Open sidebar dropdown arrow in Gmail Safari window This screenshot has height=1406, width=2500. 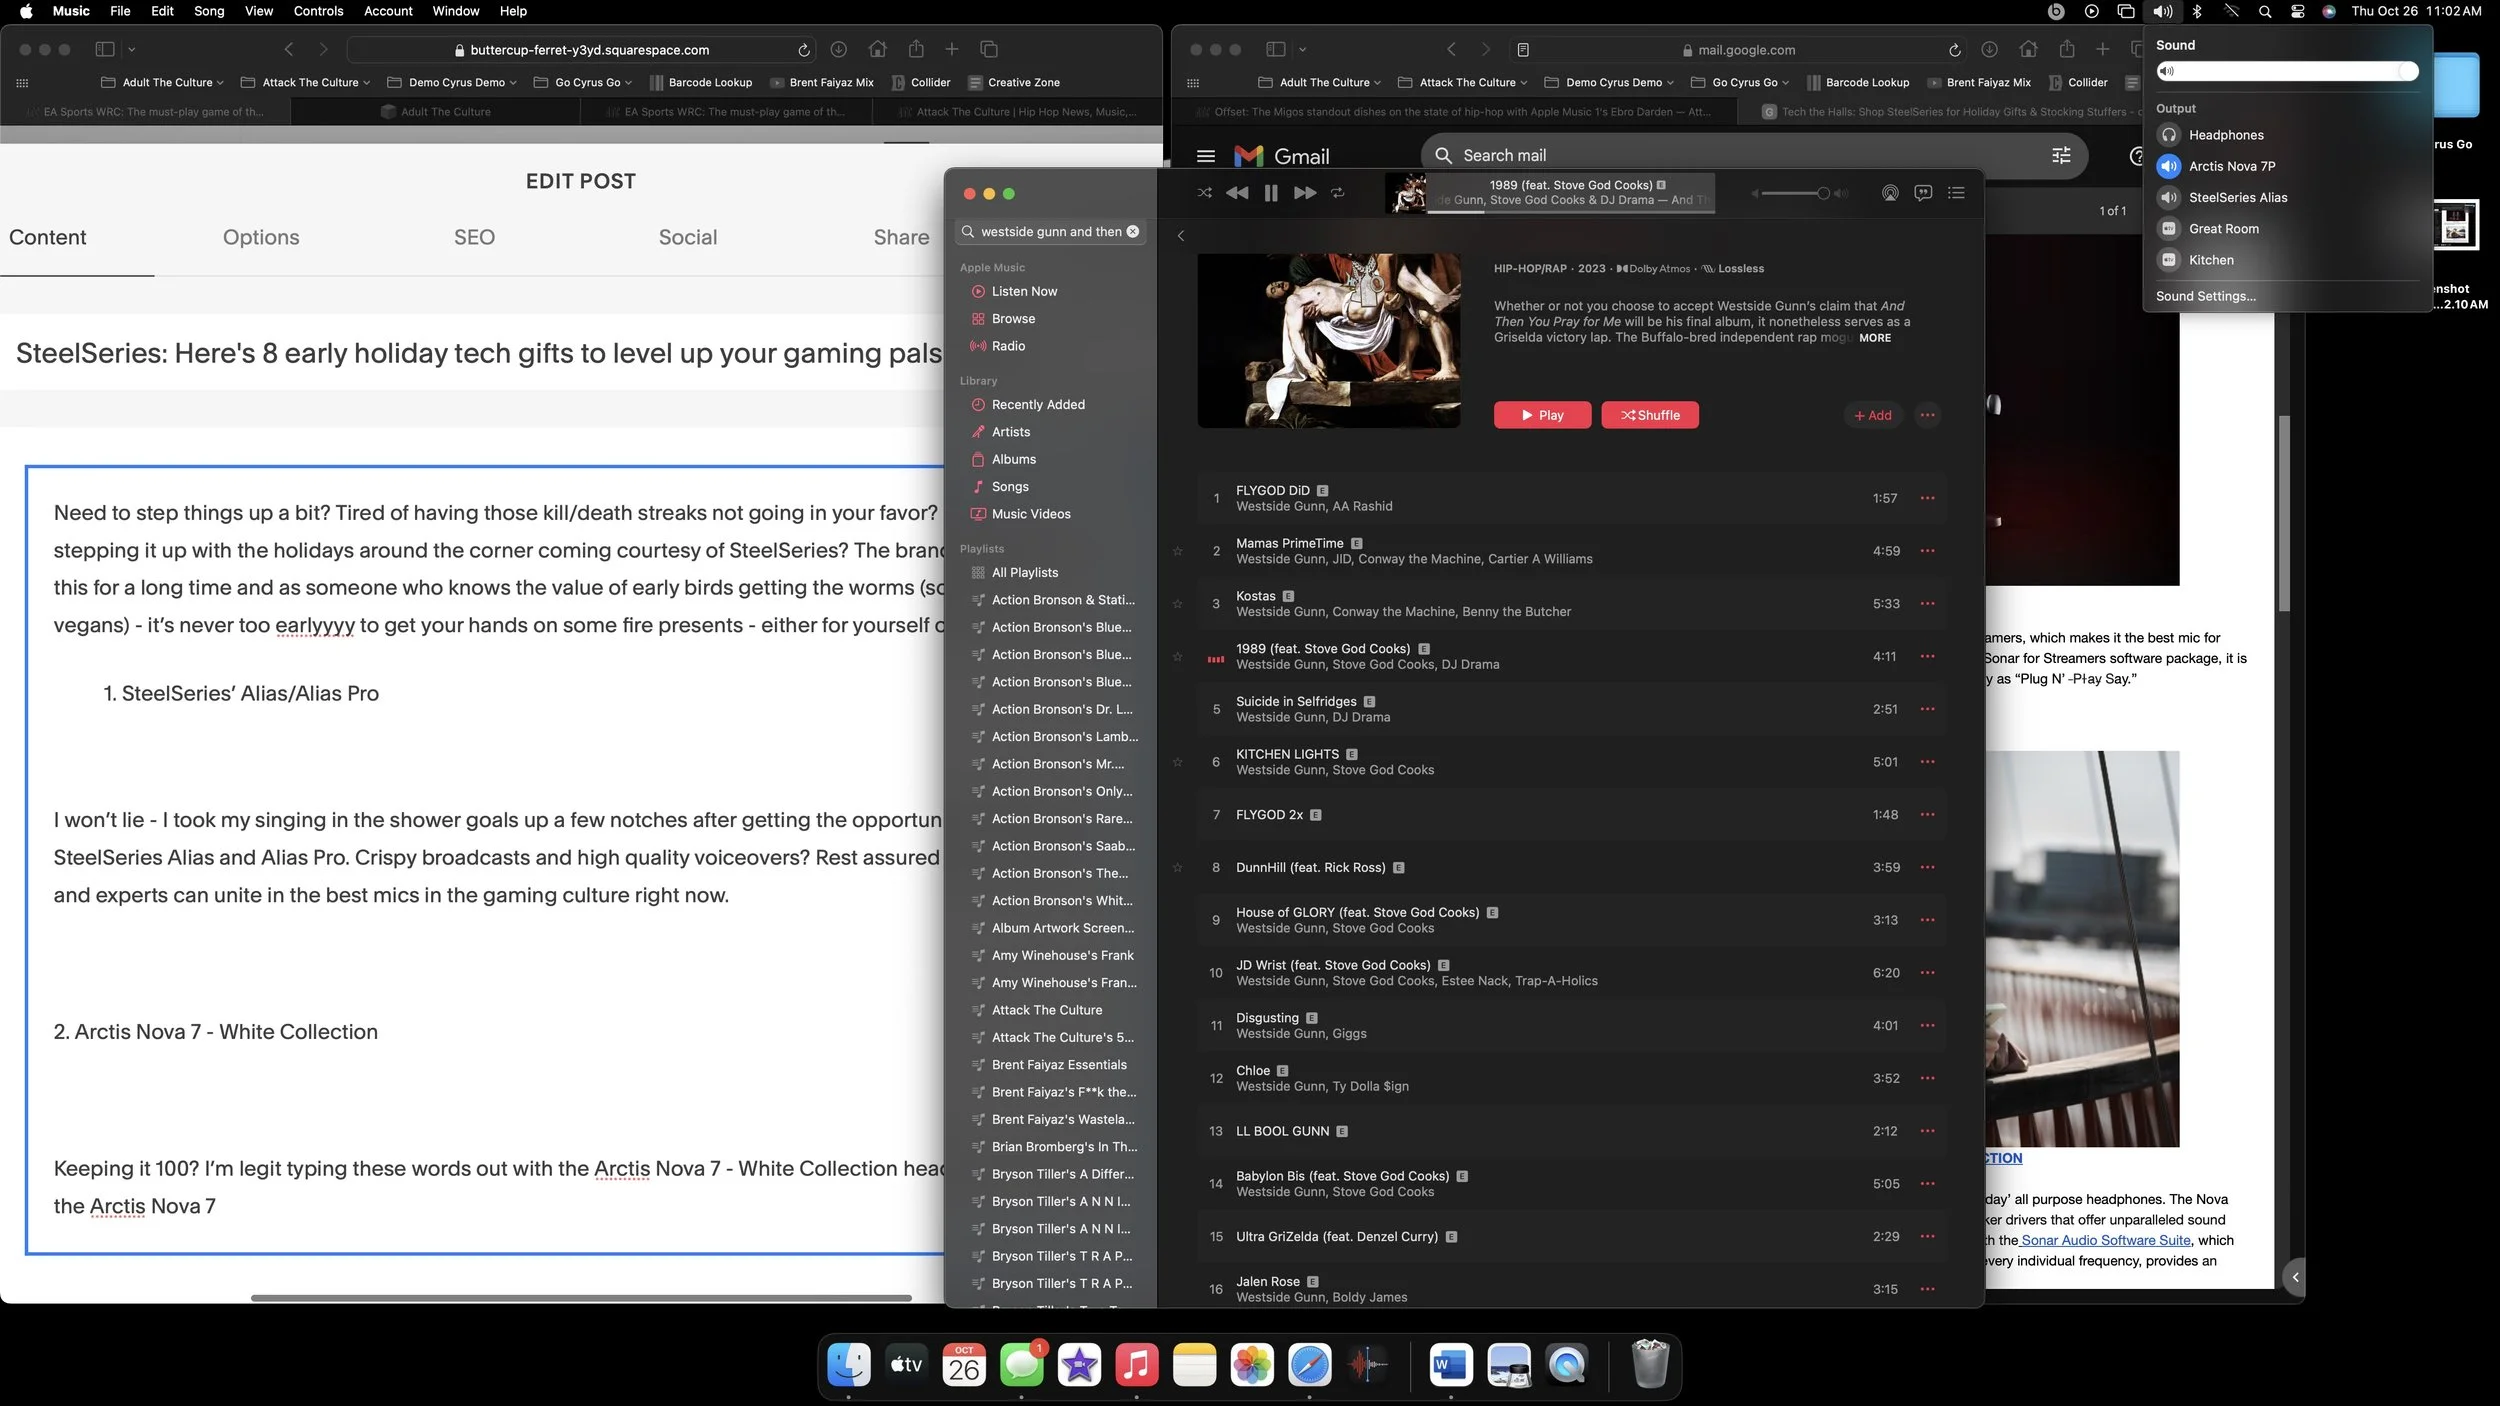pyautogui.click(x=1302, y=49)
